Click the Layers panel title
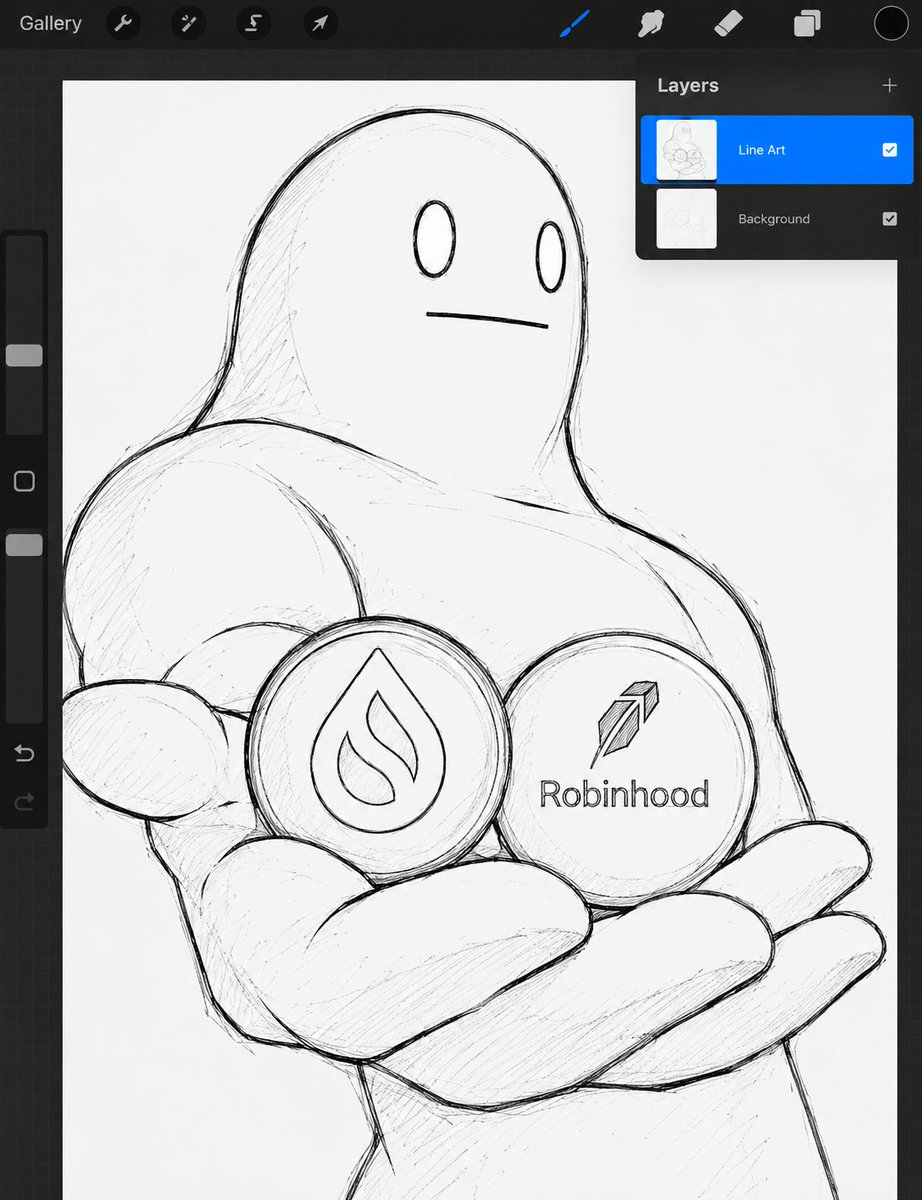 tap(688, 86)
